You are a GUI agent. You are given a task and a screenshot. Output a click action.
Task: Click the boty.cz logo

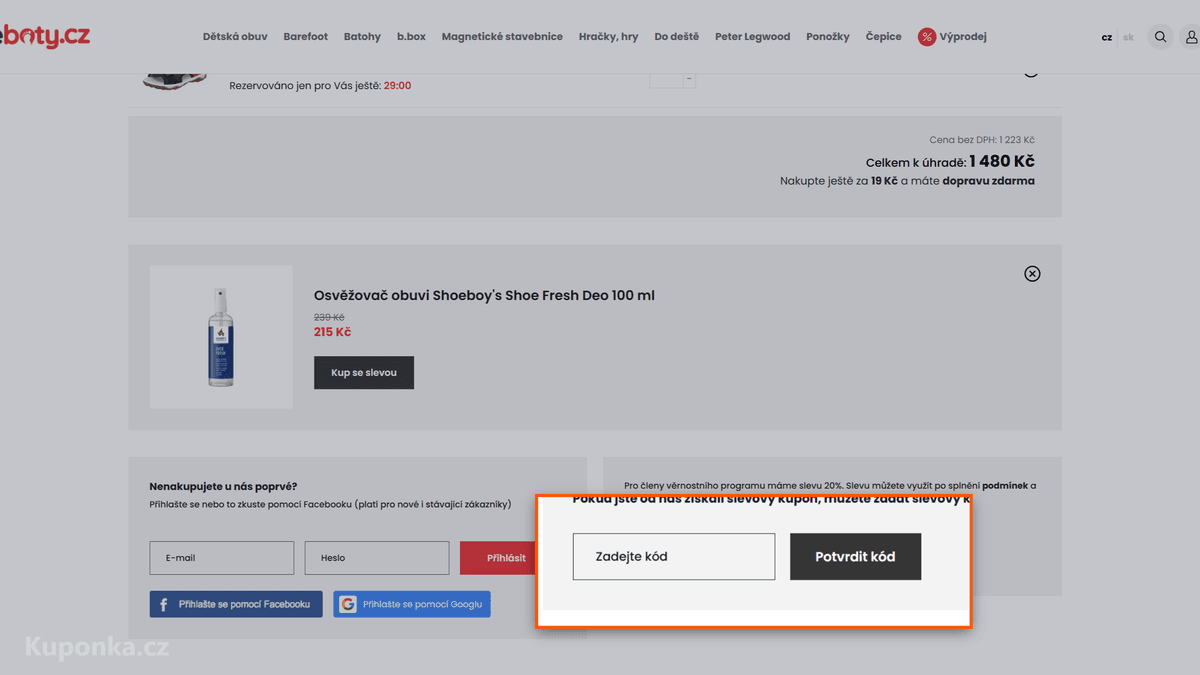pos(45,36)
